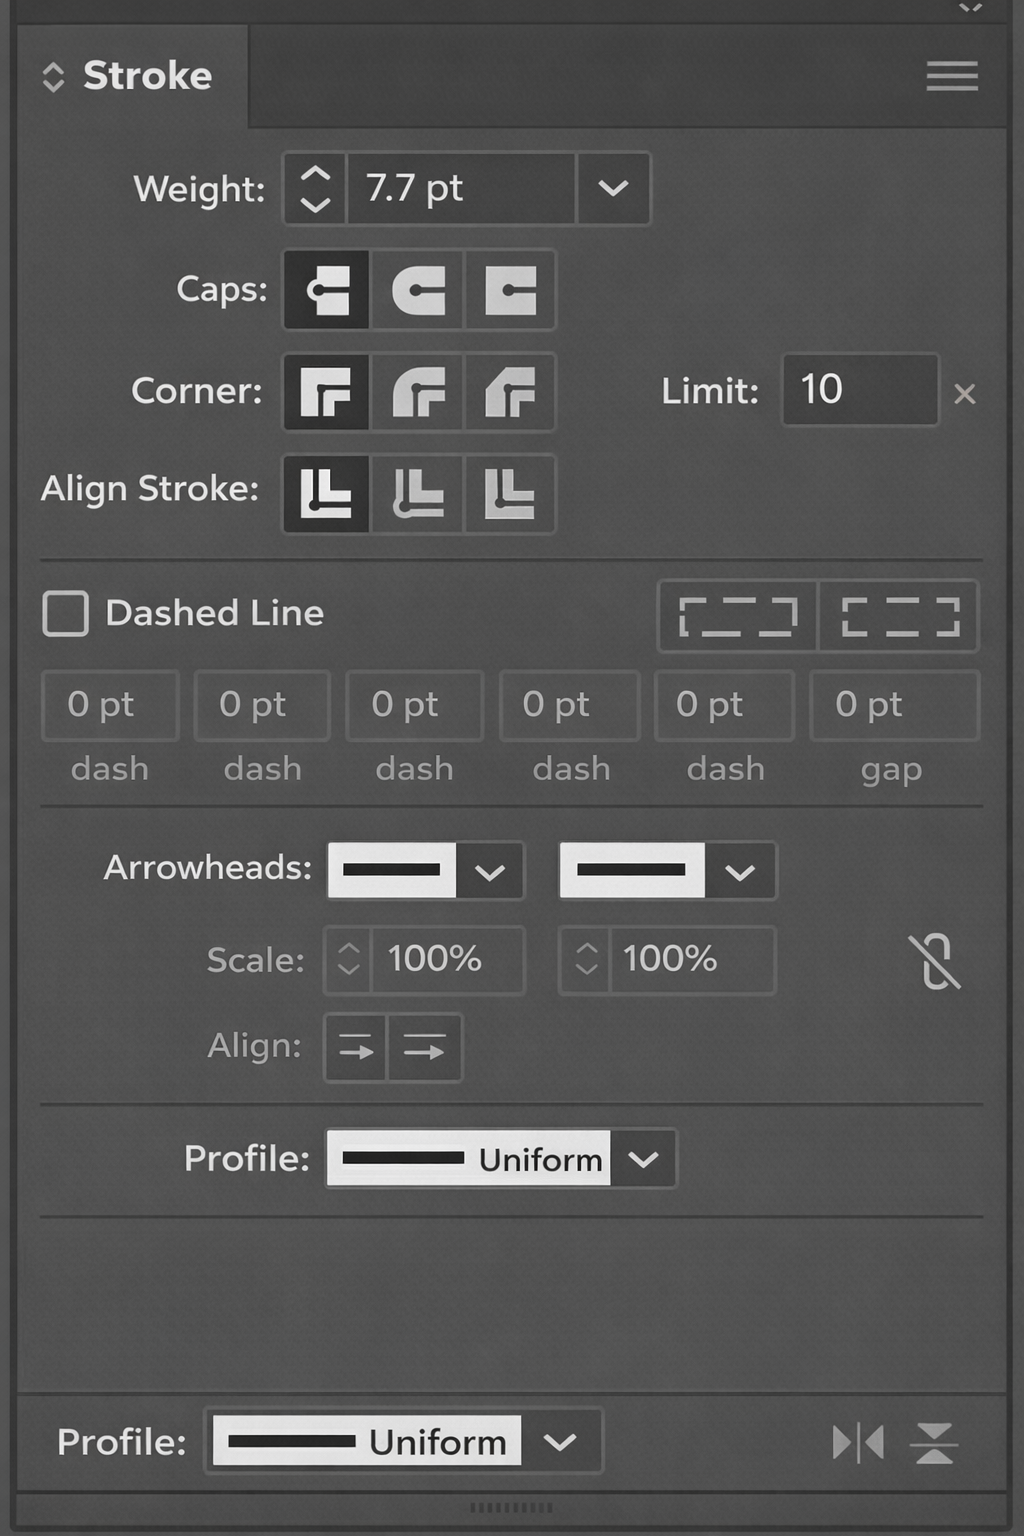Open the Weight dropdown arrow

613,188
